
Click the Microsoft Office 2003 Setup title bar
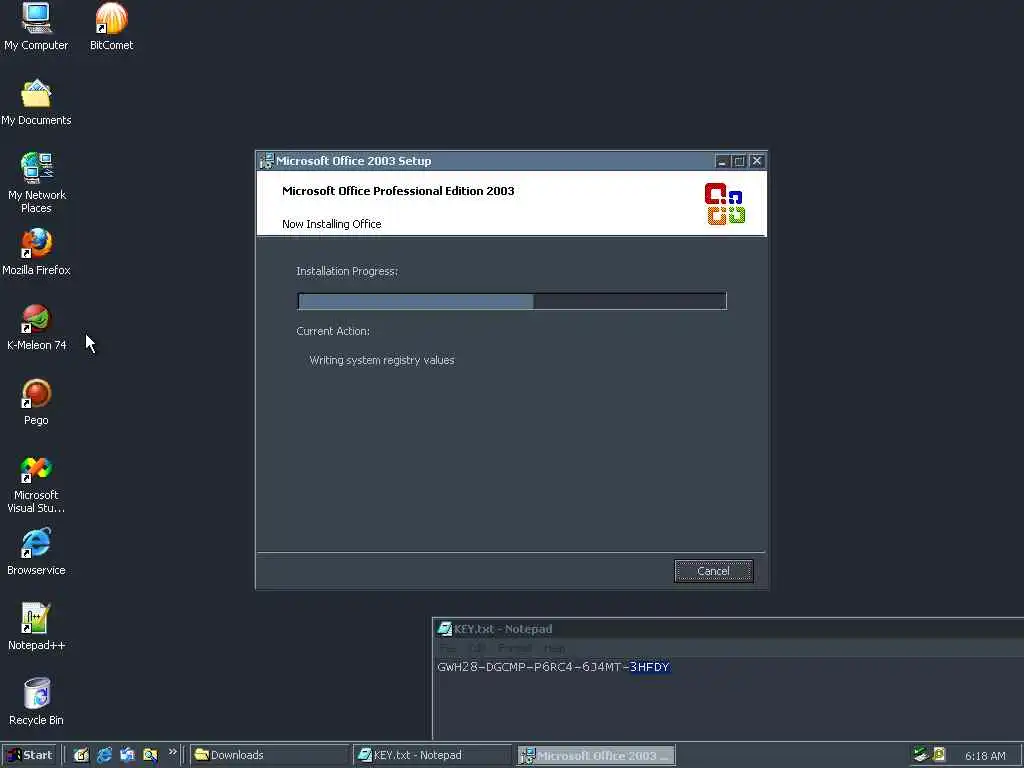pos(511,161)
